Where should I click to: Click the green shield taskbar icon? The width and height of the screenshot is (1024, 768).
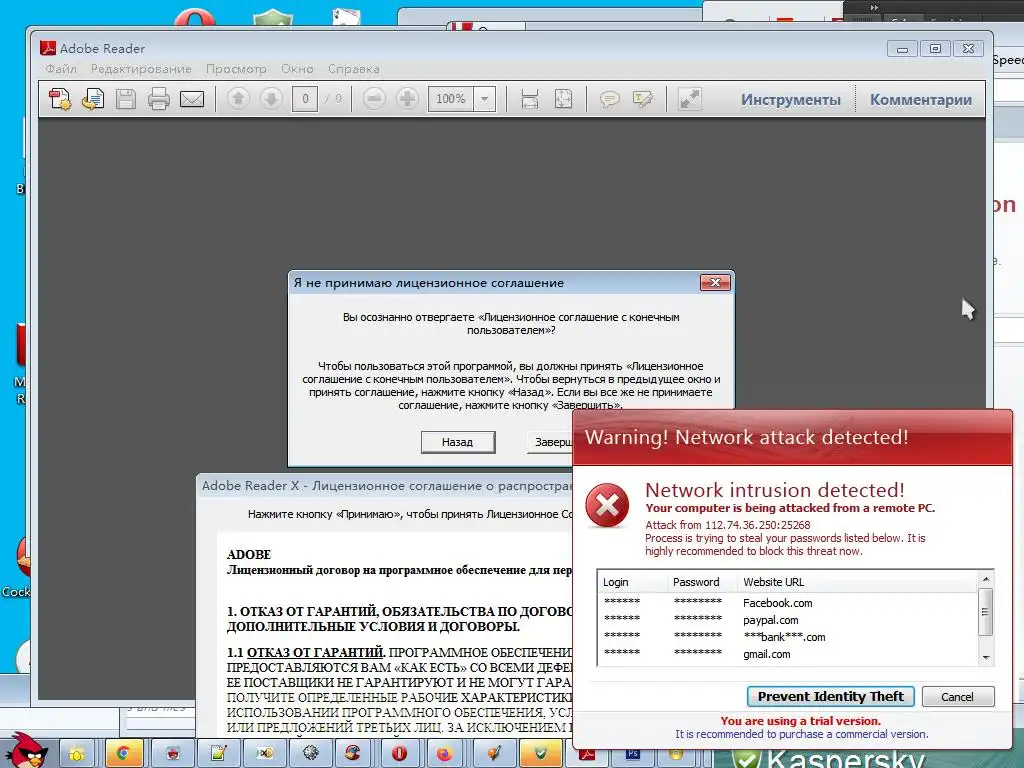pos(540,753)
